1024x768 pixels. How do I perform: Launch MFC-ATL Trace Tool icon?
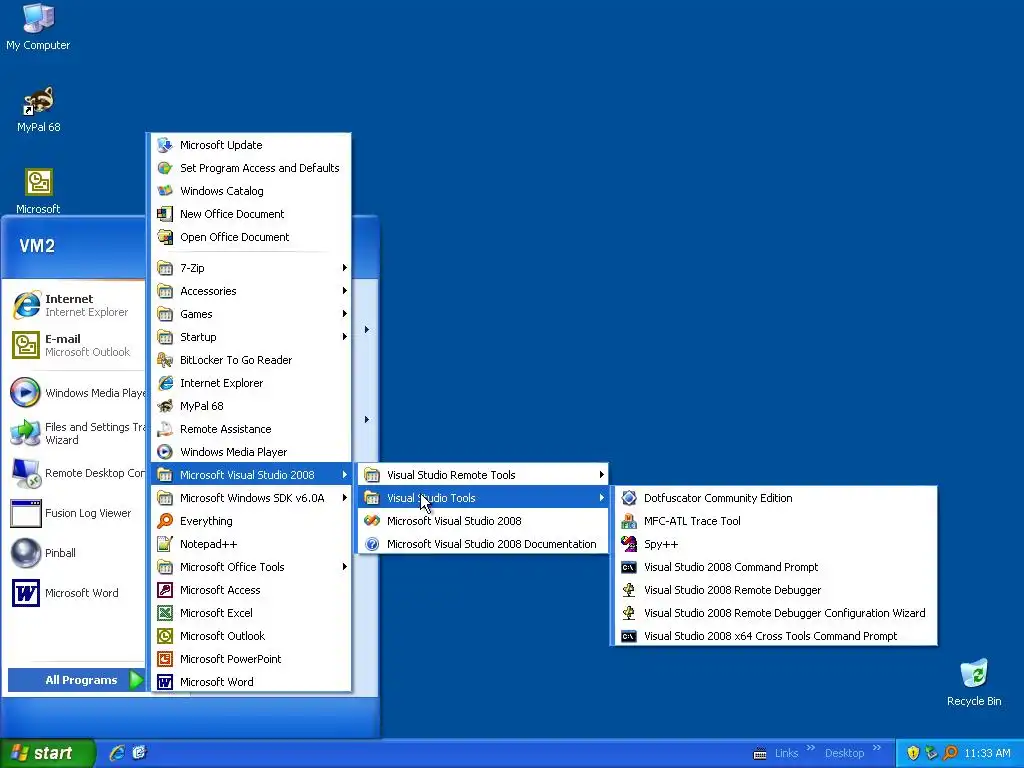coord(629,520)
